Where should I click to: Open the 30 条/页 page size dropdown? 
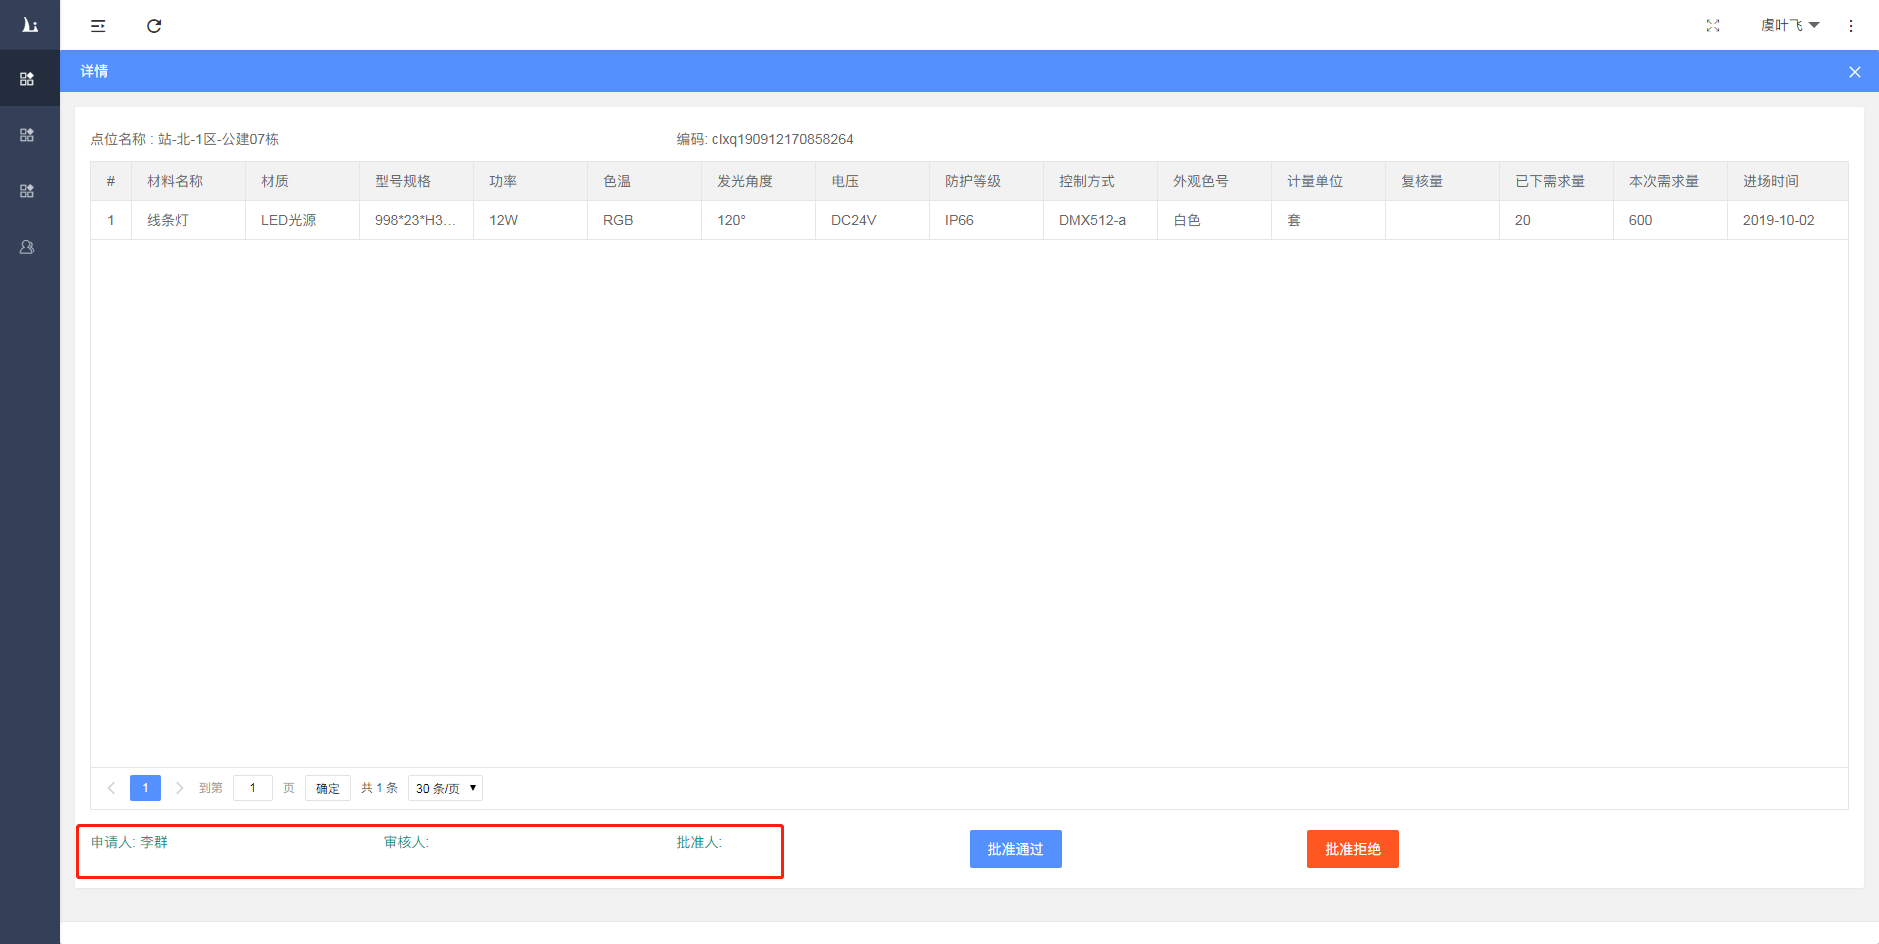[445, 788]
